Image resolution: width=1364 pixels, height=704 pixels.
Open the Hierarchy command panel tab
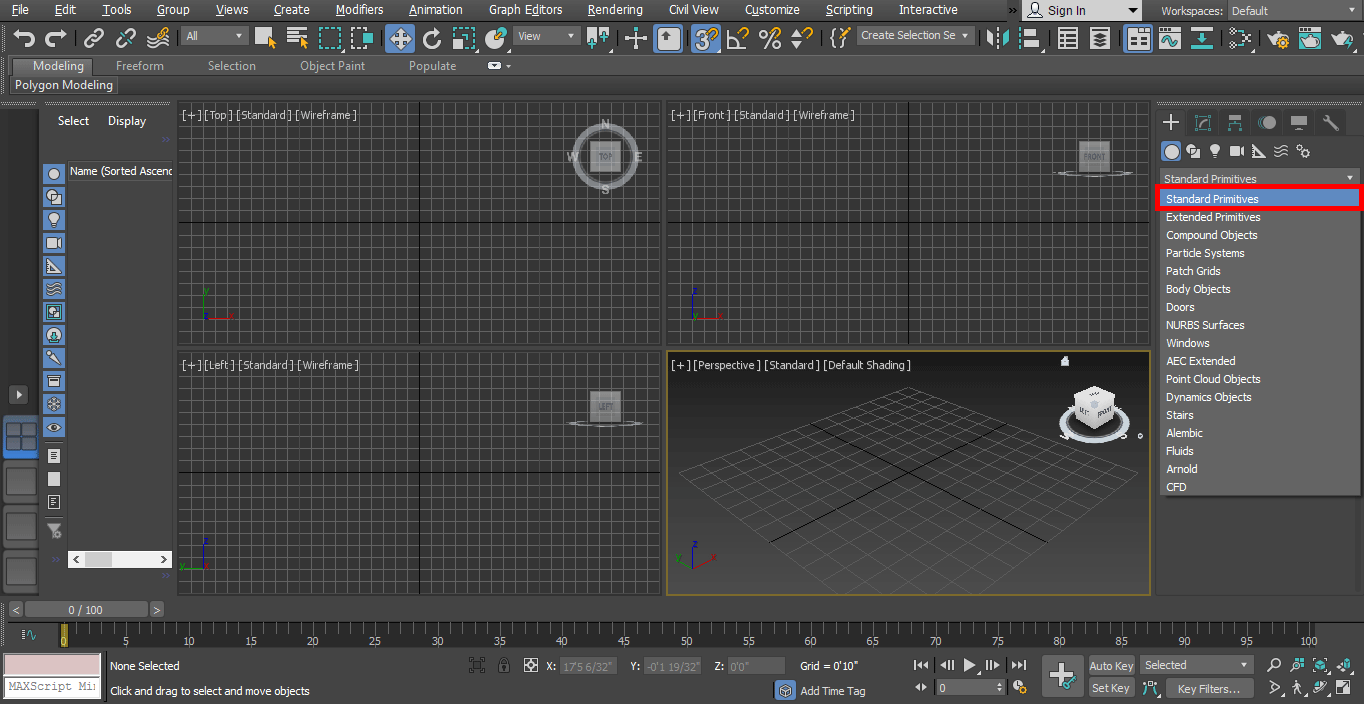tap(1235, 122)
